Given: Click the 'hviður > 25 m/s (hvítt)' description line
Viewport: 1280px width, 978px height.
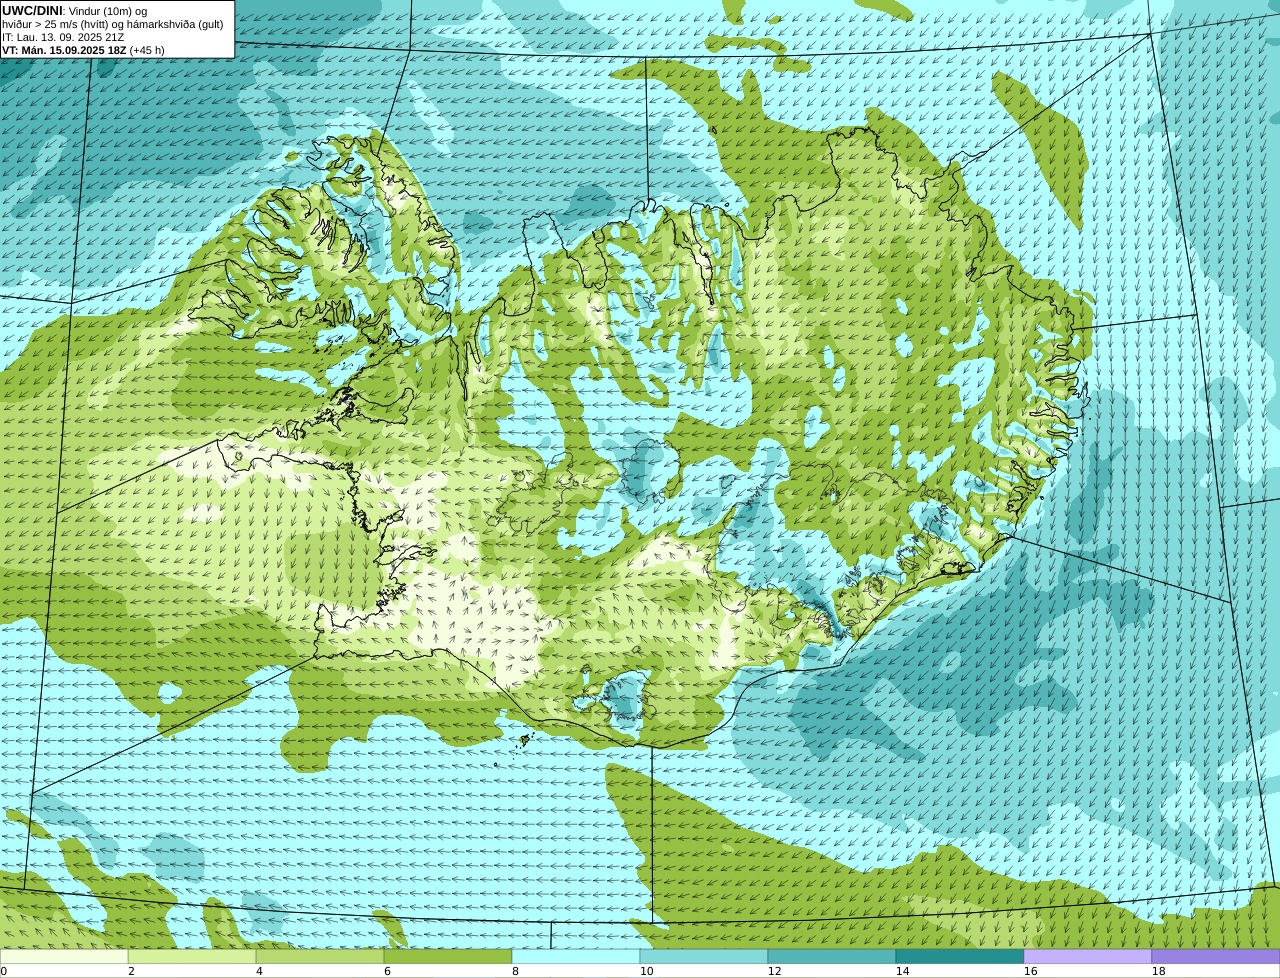Looking at the screenshot, I should 113,24.
